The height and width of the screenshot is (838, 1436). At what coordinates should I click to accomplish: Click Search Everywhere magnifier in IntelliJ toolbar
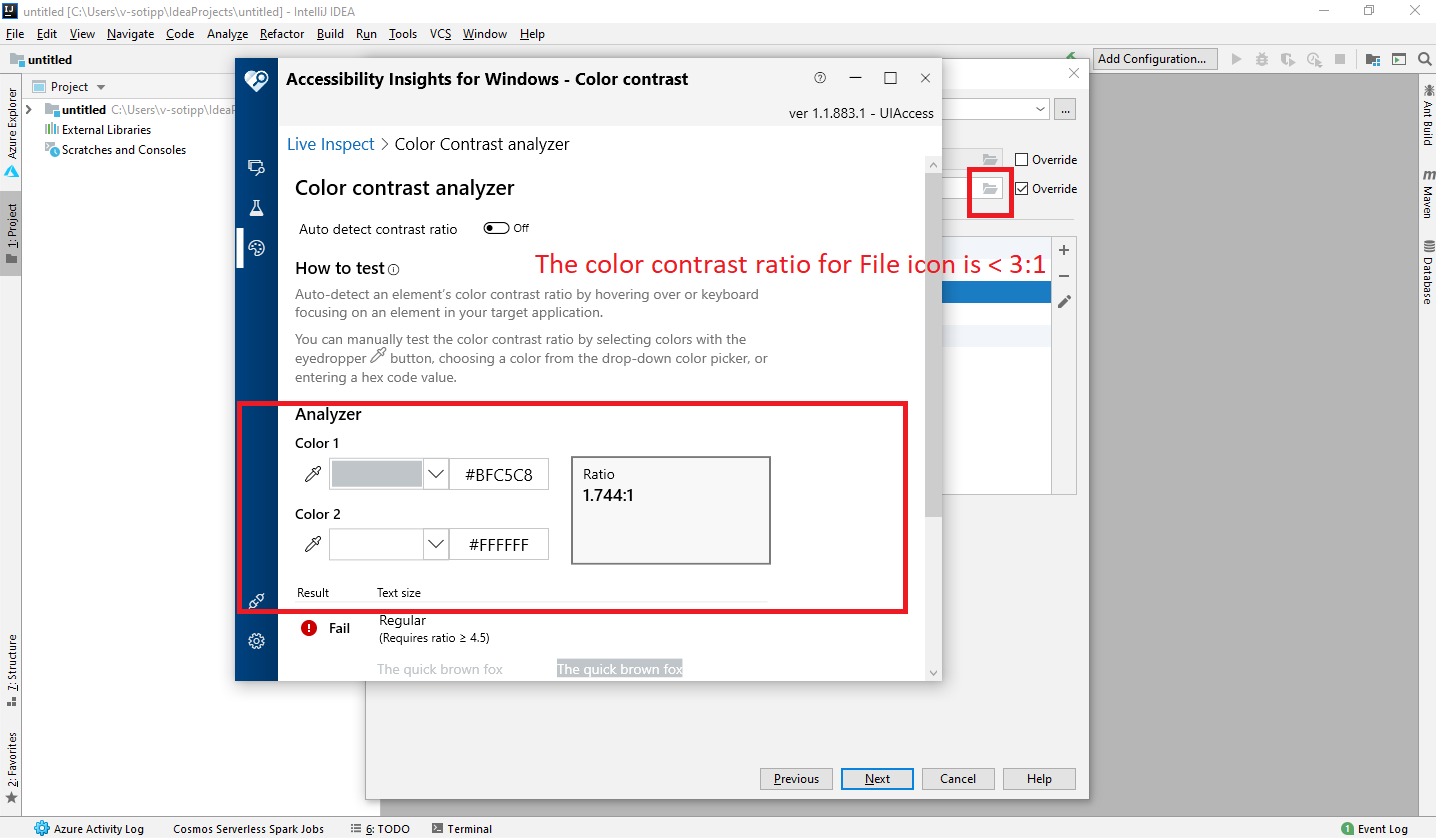pos(1424,59)
